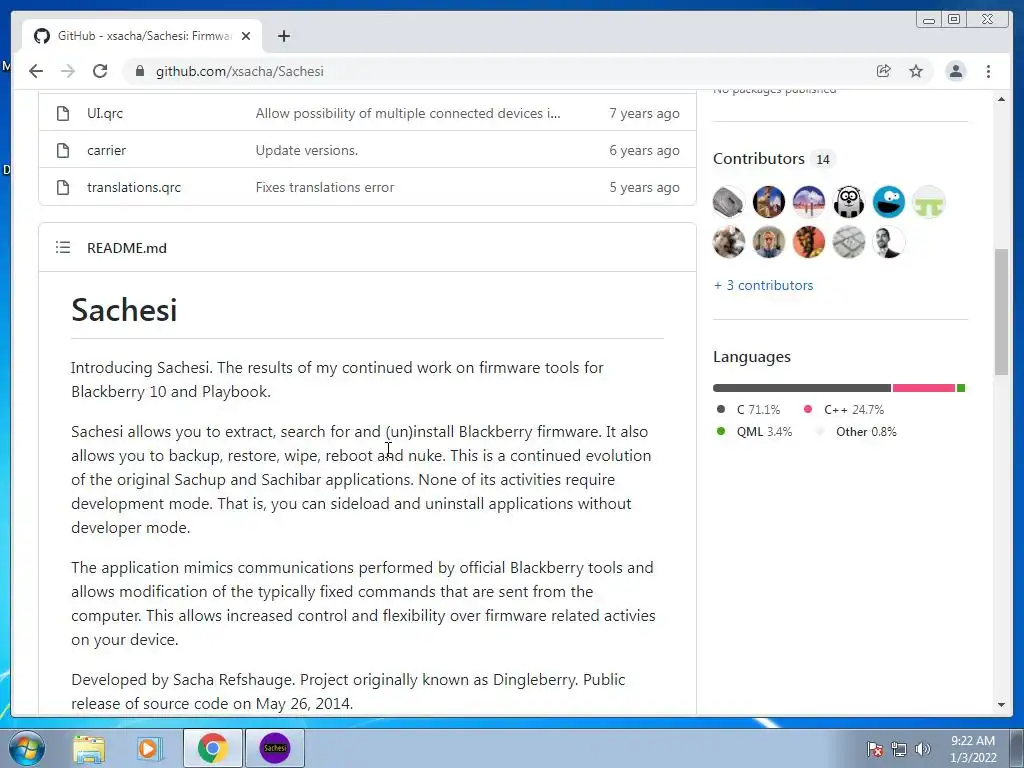Click the file icon beside carrier

tap(63, 150)
